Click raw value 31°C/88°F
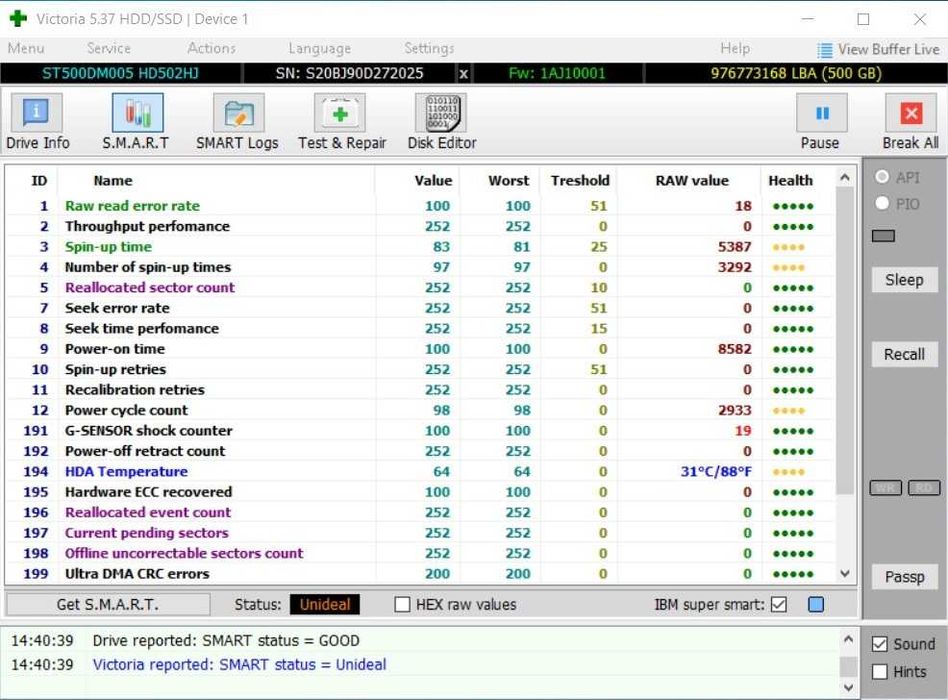Screen dimensions: 948x700 (716, 472)
